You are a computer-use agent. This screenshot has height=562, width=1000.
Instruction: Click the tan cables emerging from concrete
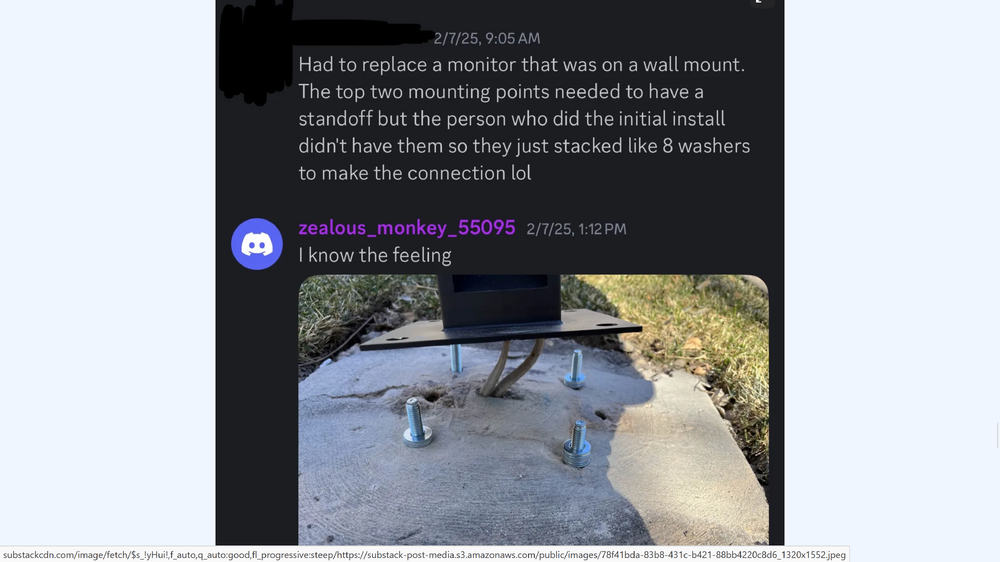pyautogui.click(x=509, y=368)
